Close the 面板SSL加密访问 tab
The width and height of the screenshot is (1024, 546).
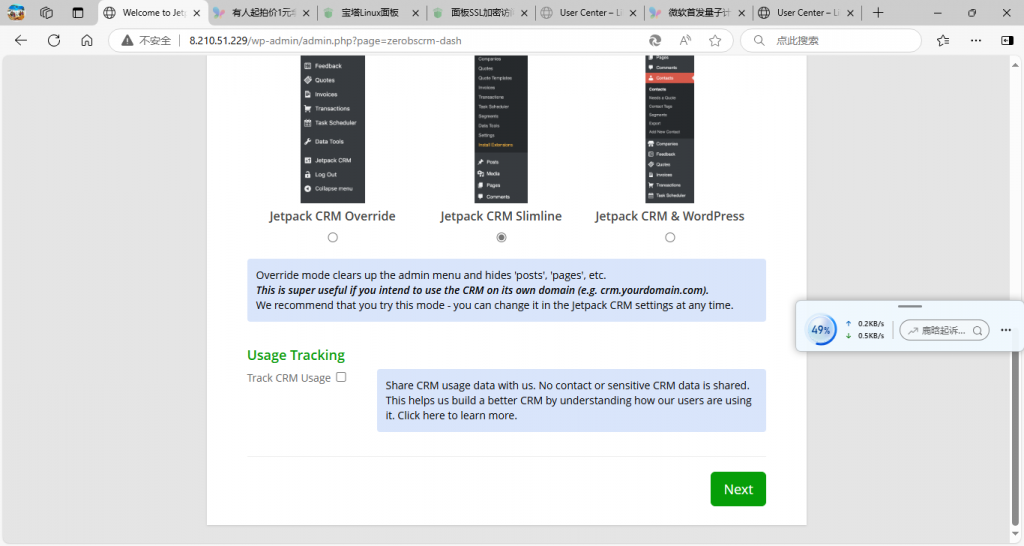pyautogui.click(x=524, y=13)
